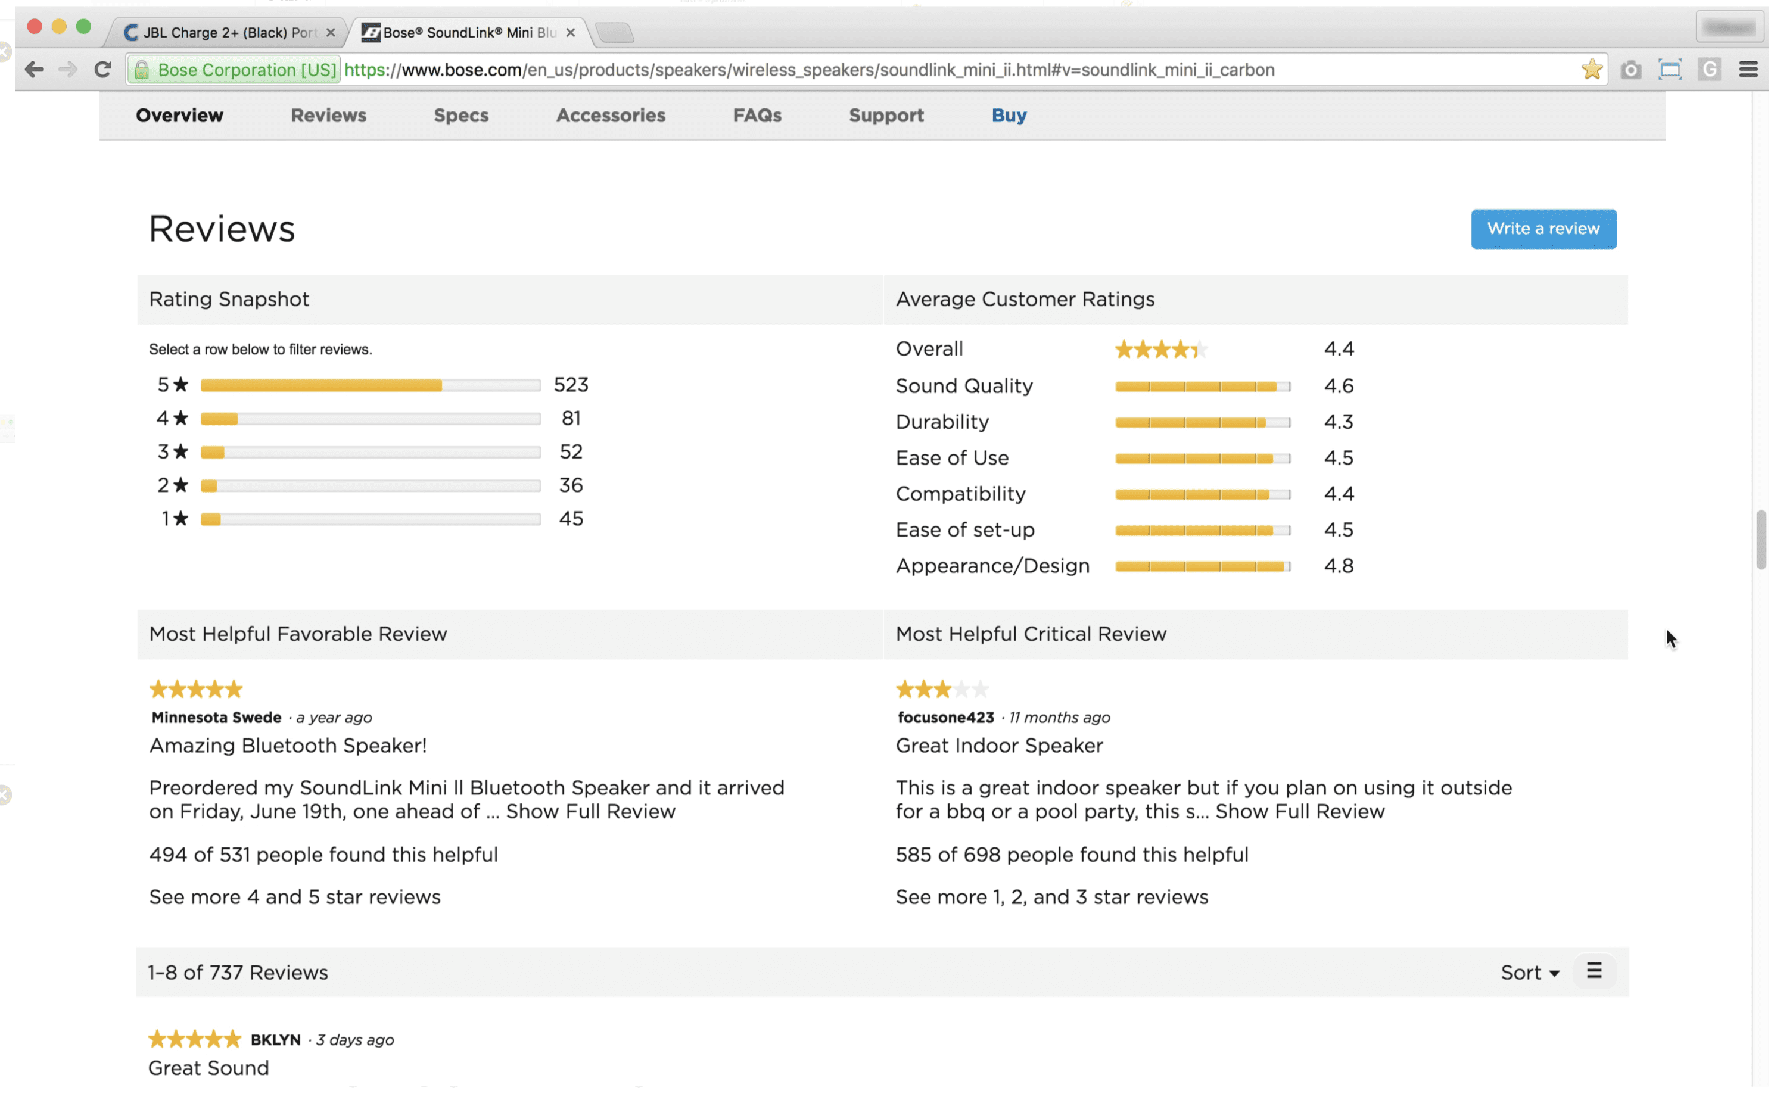Click the Overall star rating
1780x1103 pixels.
point(1161,349)
